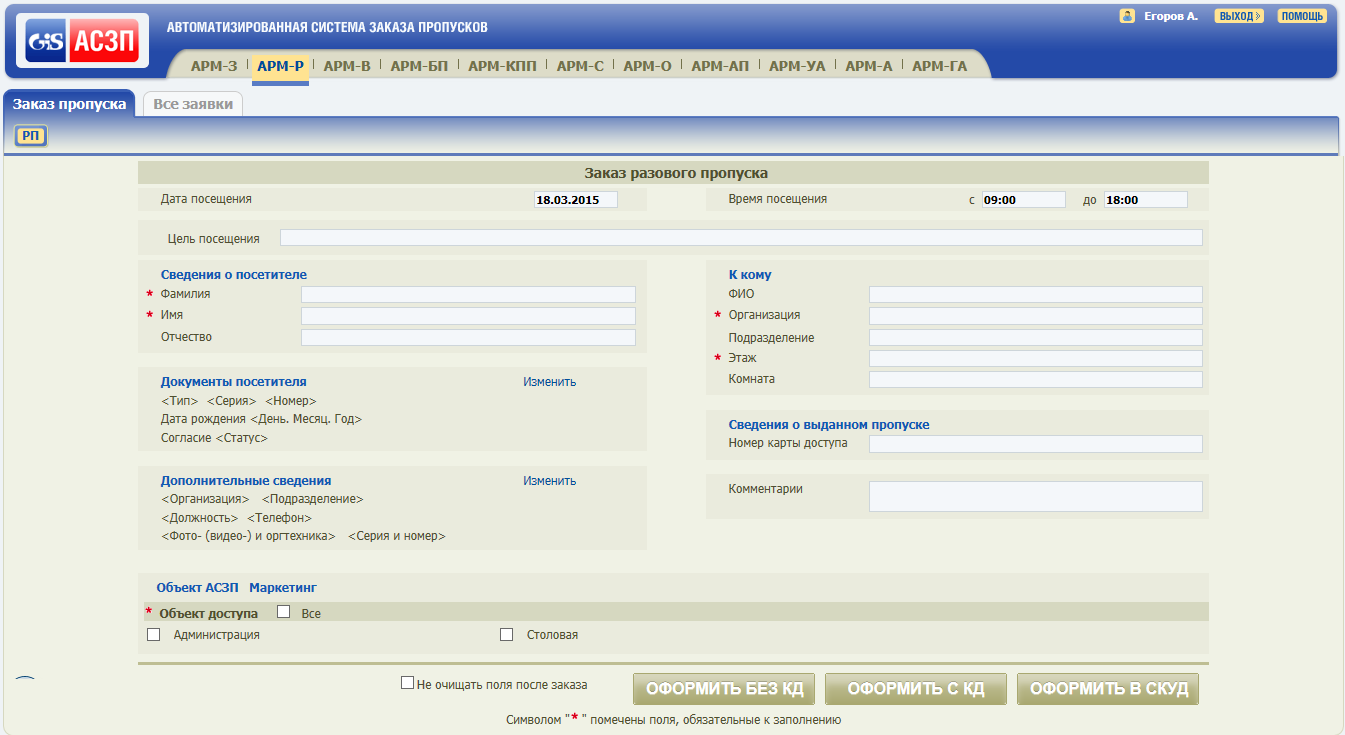Click Изменить next to Документы посетителя
Viewport: 1345px width, 735px height.
coord(550,382)
